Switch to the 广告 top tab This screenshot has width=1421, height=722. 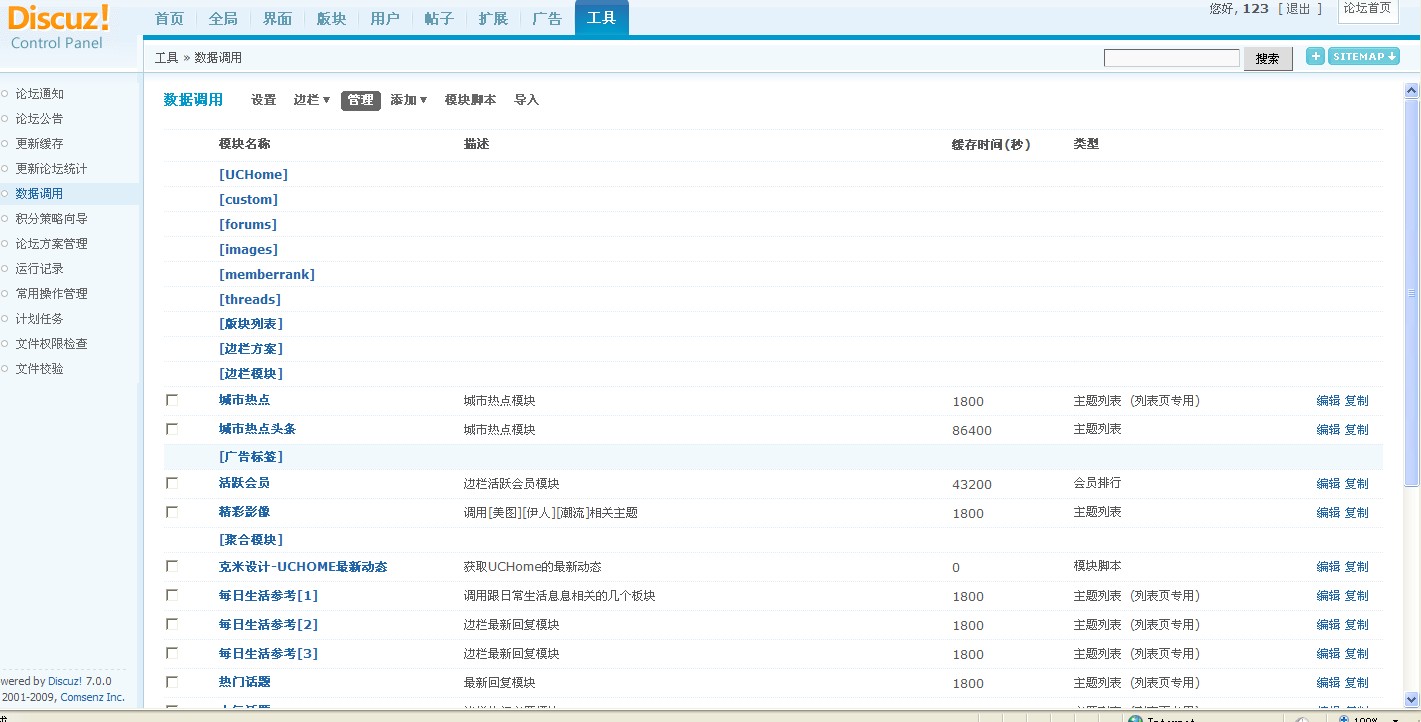click(547, 19)
